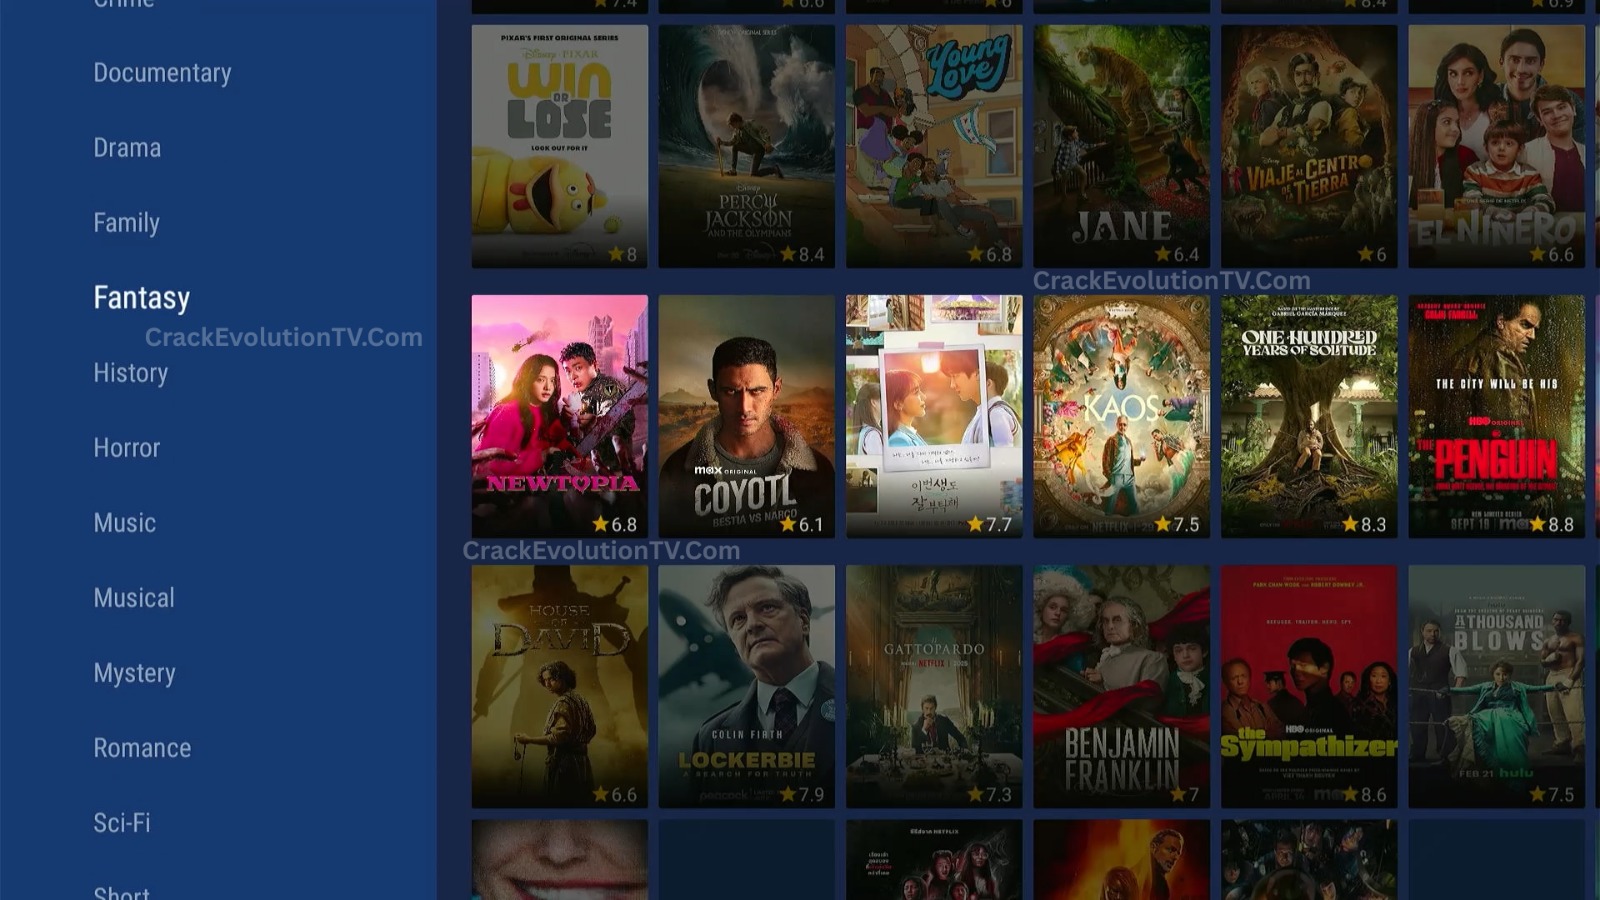This screenshot has height=900, width=1600.
Task: Choose the Sci-Fi genre
Action: click(122, 823)
